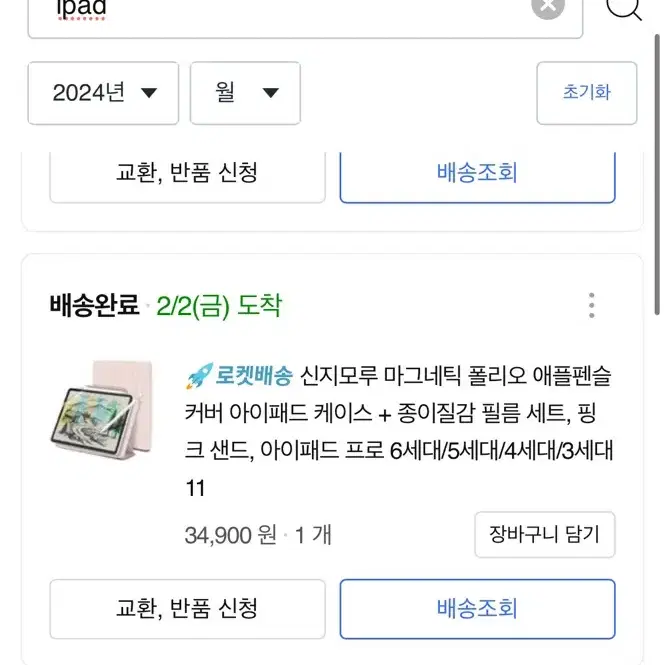Reset filters with the 초기화 button
The width and height of the screenshot is (665, 665).
[x=587, y=93]
